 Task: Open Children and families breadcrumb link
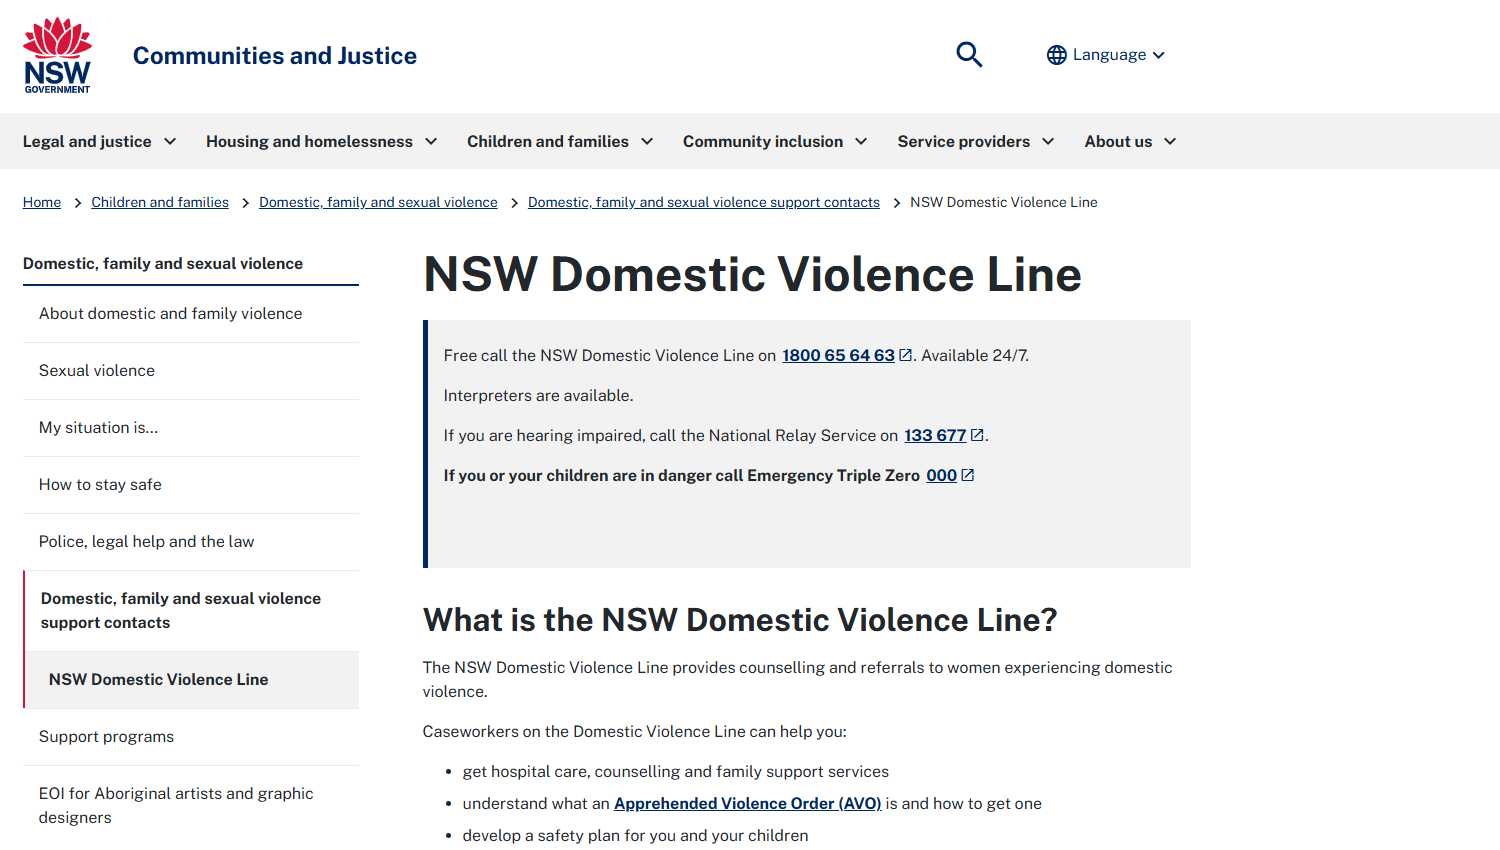[160, 202]
